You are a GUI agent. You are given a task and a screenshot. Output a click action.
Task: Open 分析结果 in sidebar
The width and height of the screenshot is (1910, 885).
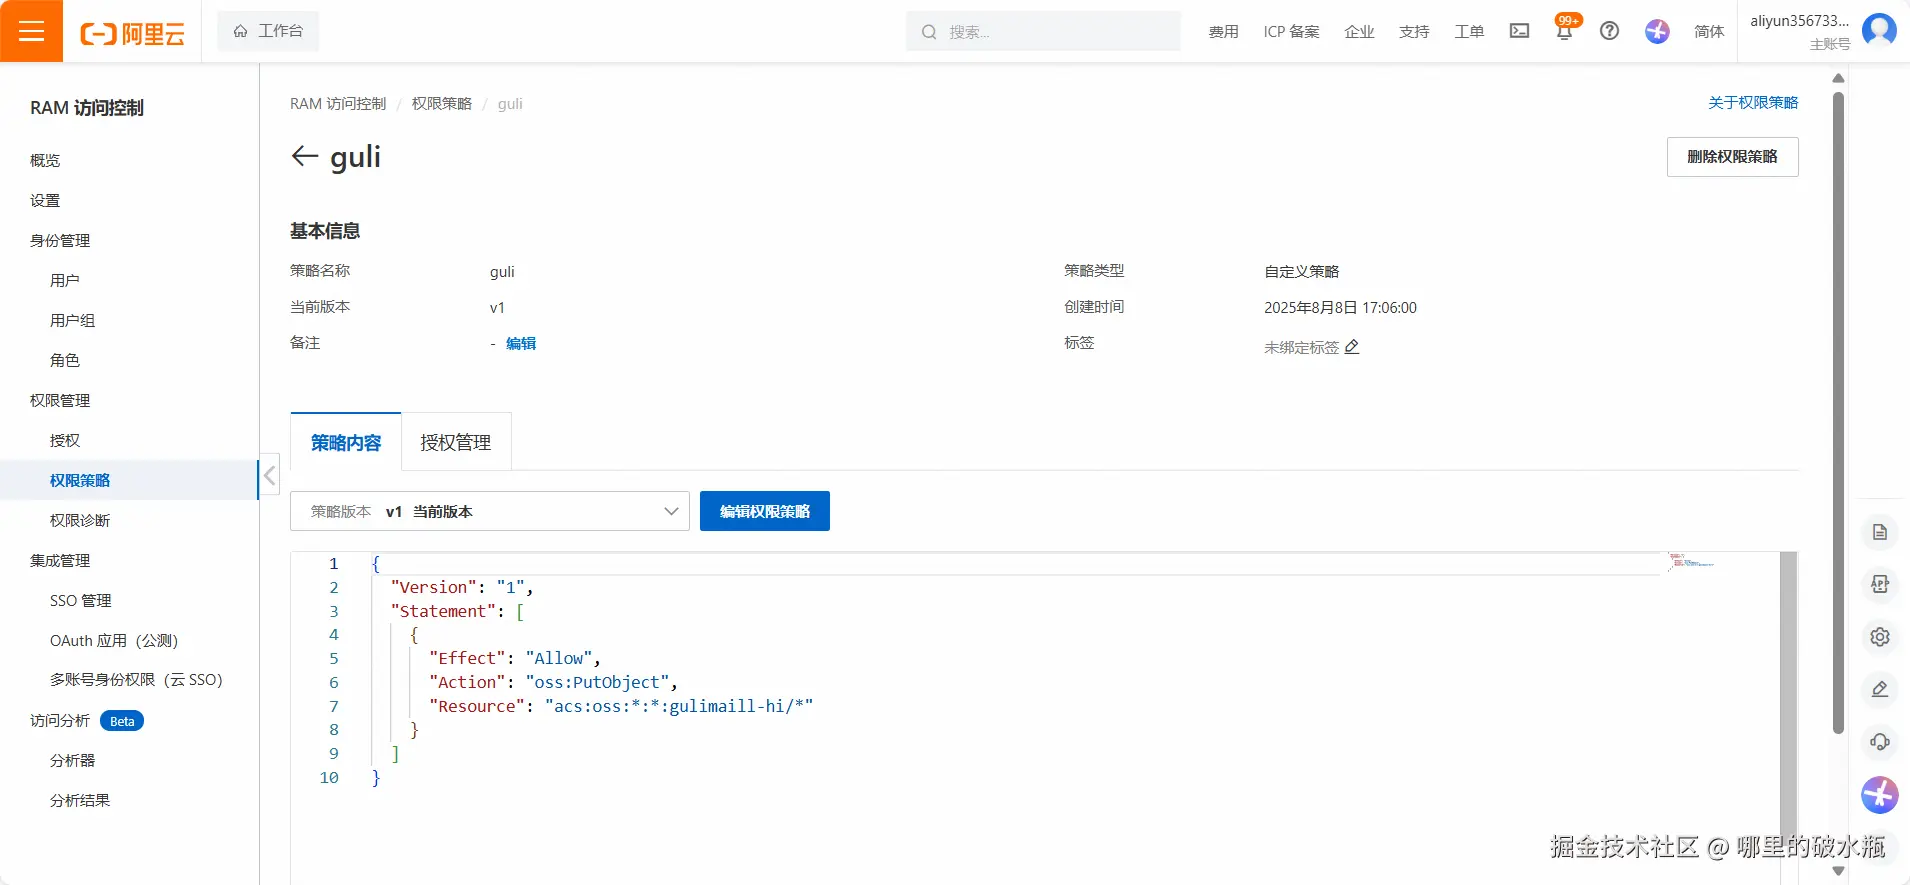click(x=80, y=800)
